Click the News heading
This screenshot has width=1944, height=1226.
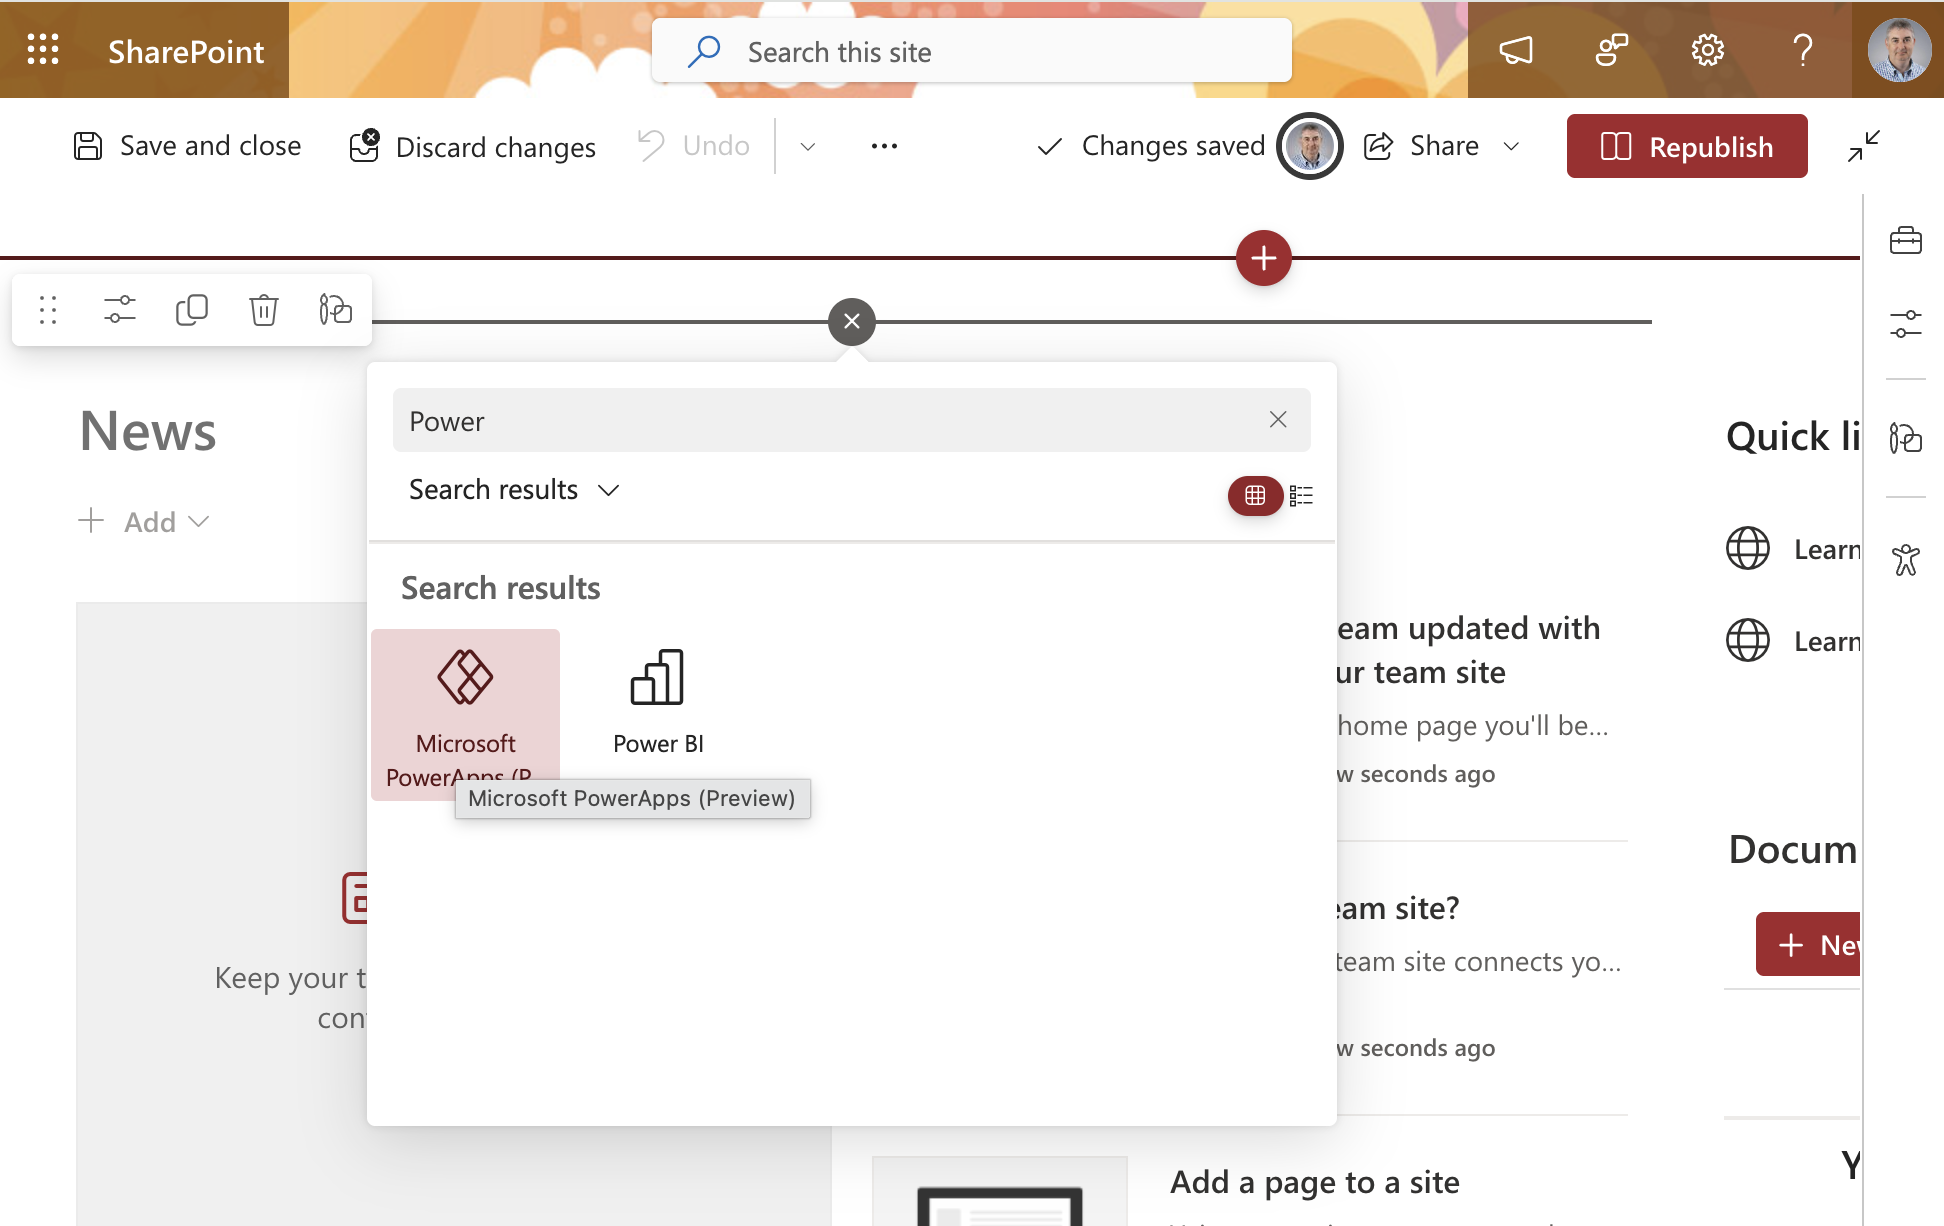coord(148,431)
